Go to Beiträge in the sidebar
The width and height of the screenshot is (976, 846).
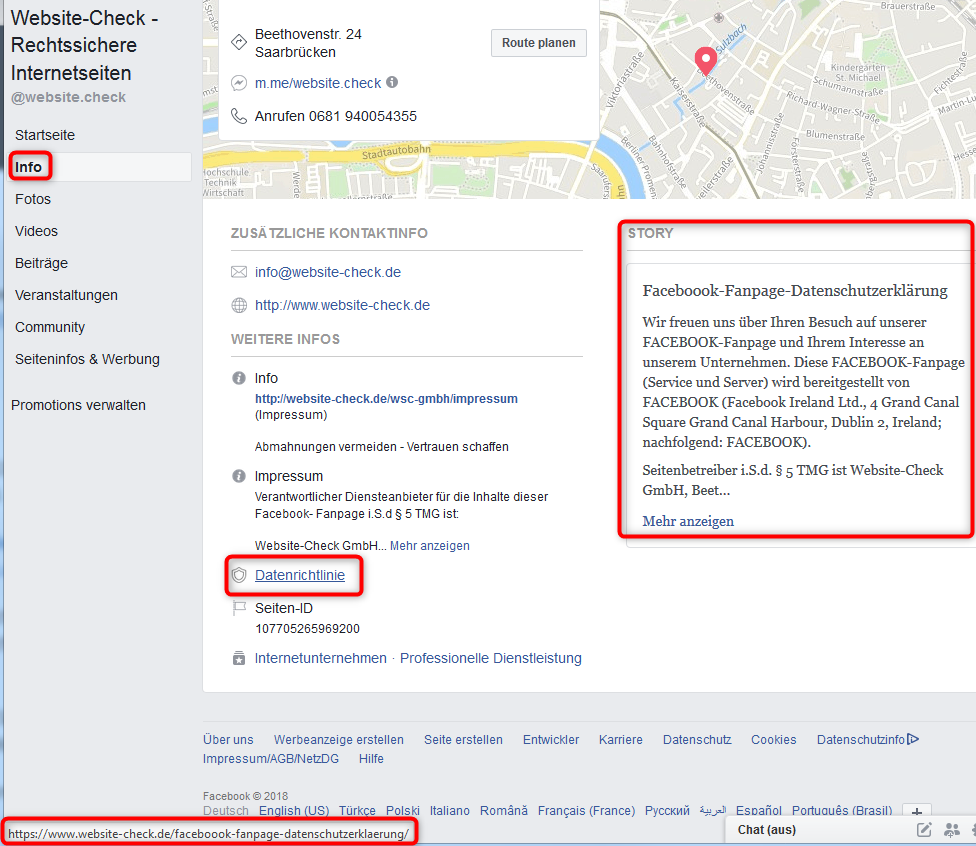tap(41, 263)
